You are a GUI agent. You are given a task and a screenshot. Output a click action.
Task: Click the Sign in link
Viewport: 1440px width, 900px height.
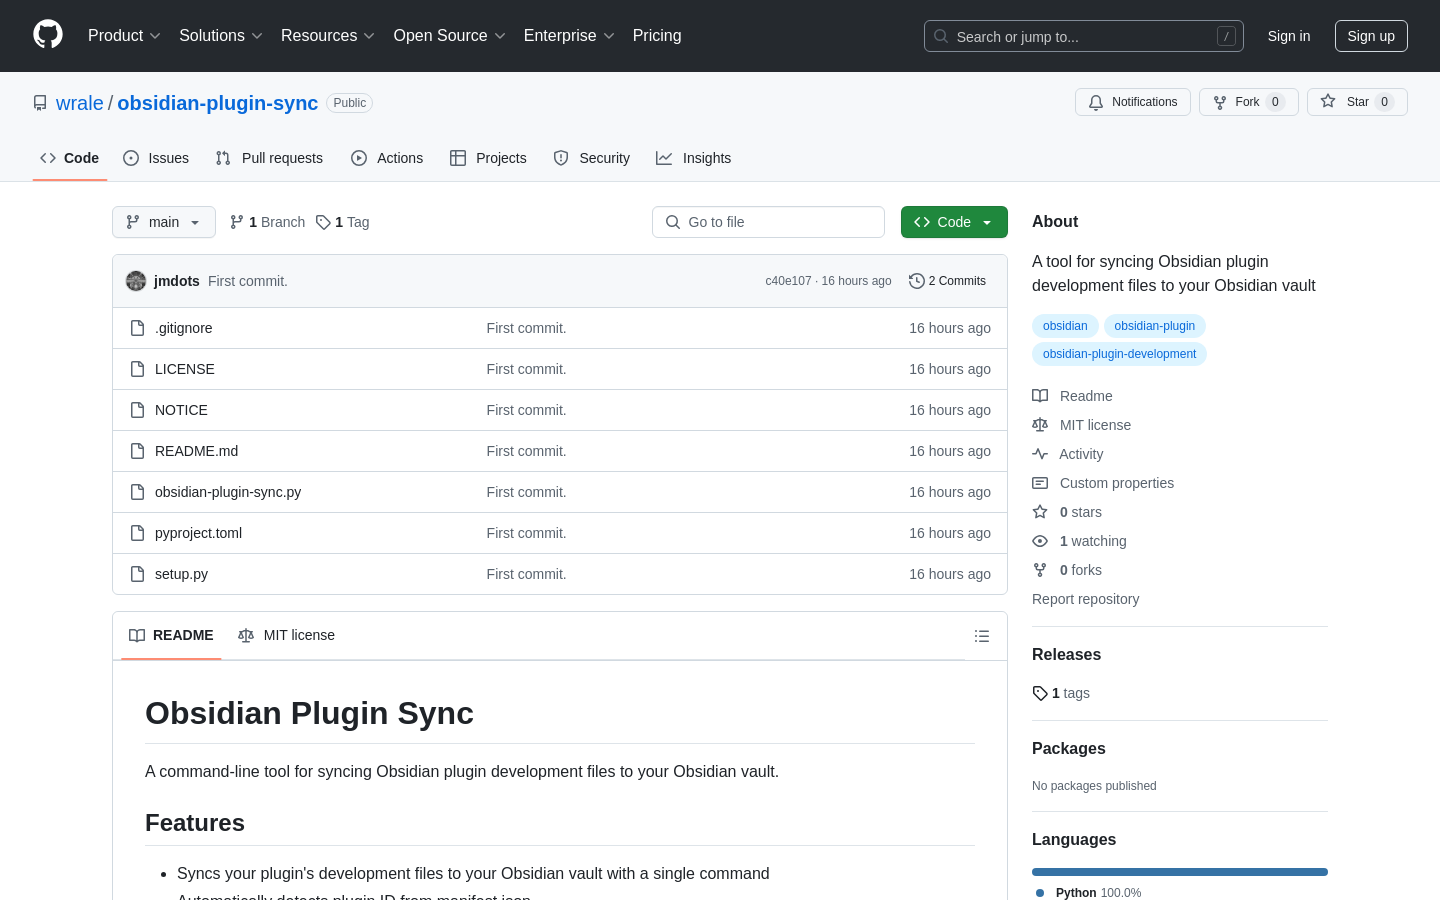click(x=1289, y=36)
